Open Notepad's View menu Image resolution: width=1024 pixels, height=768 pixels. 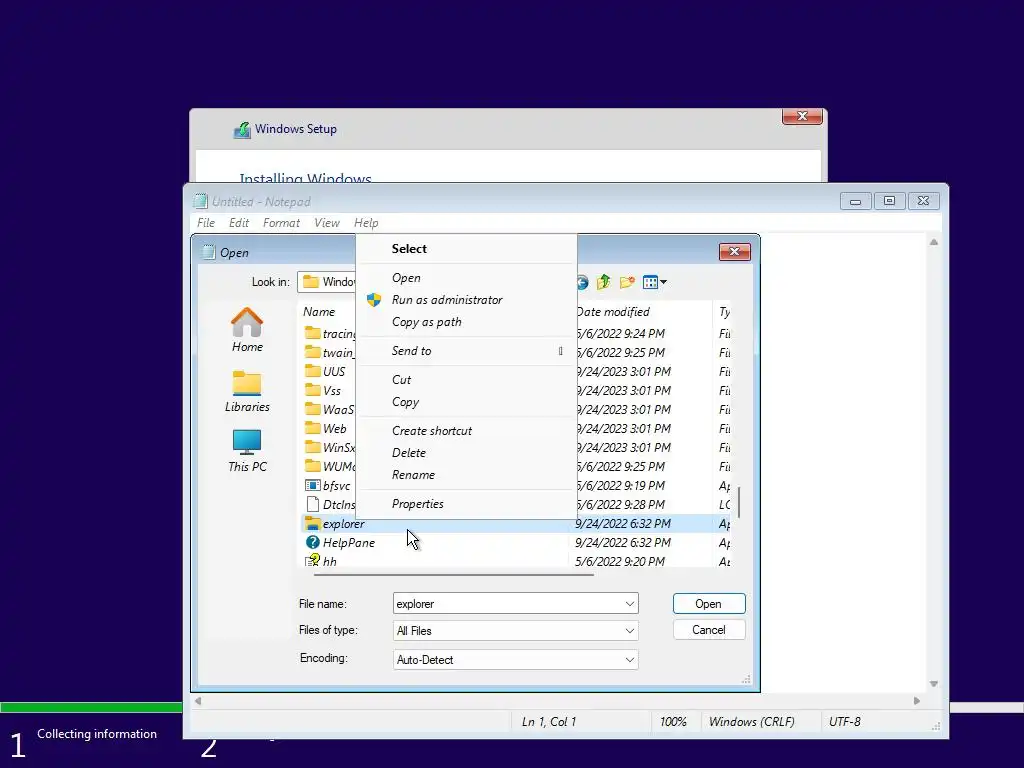(327, 223)
